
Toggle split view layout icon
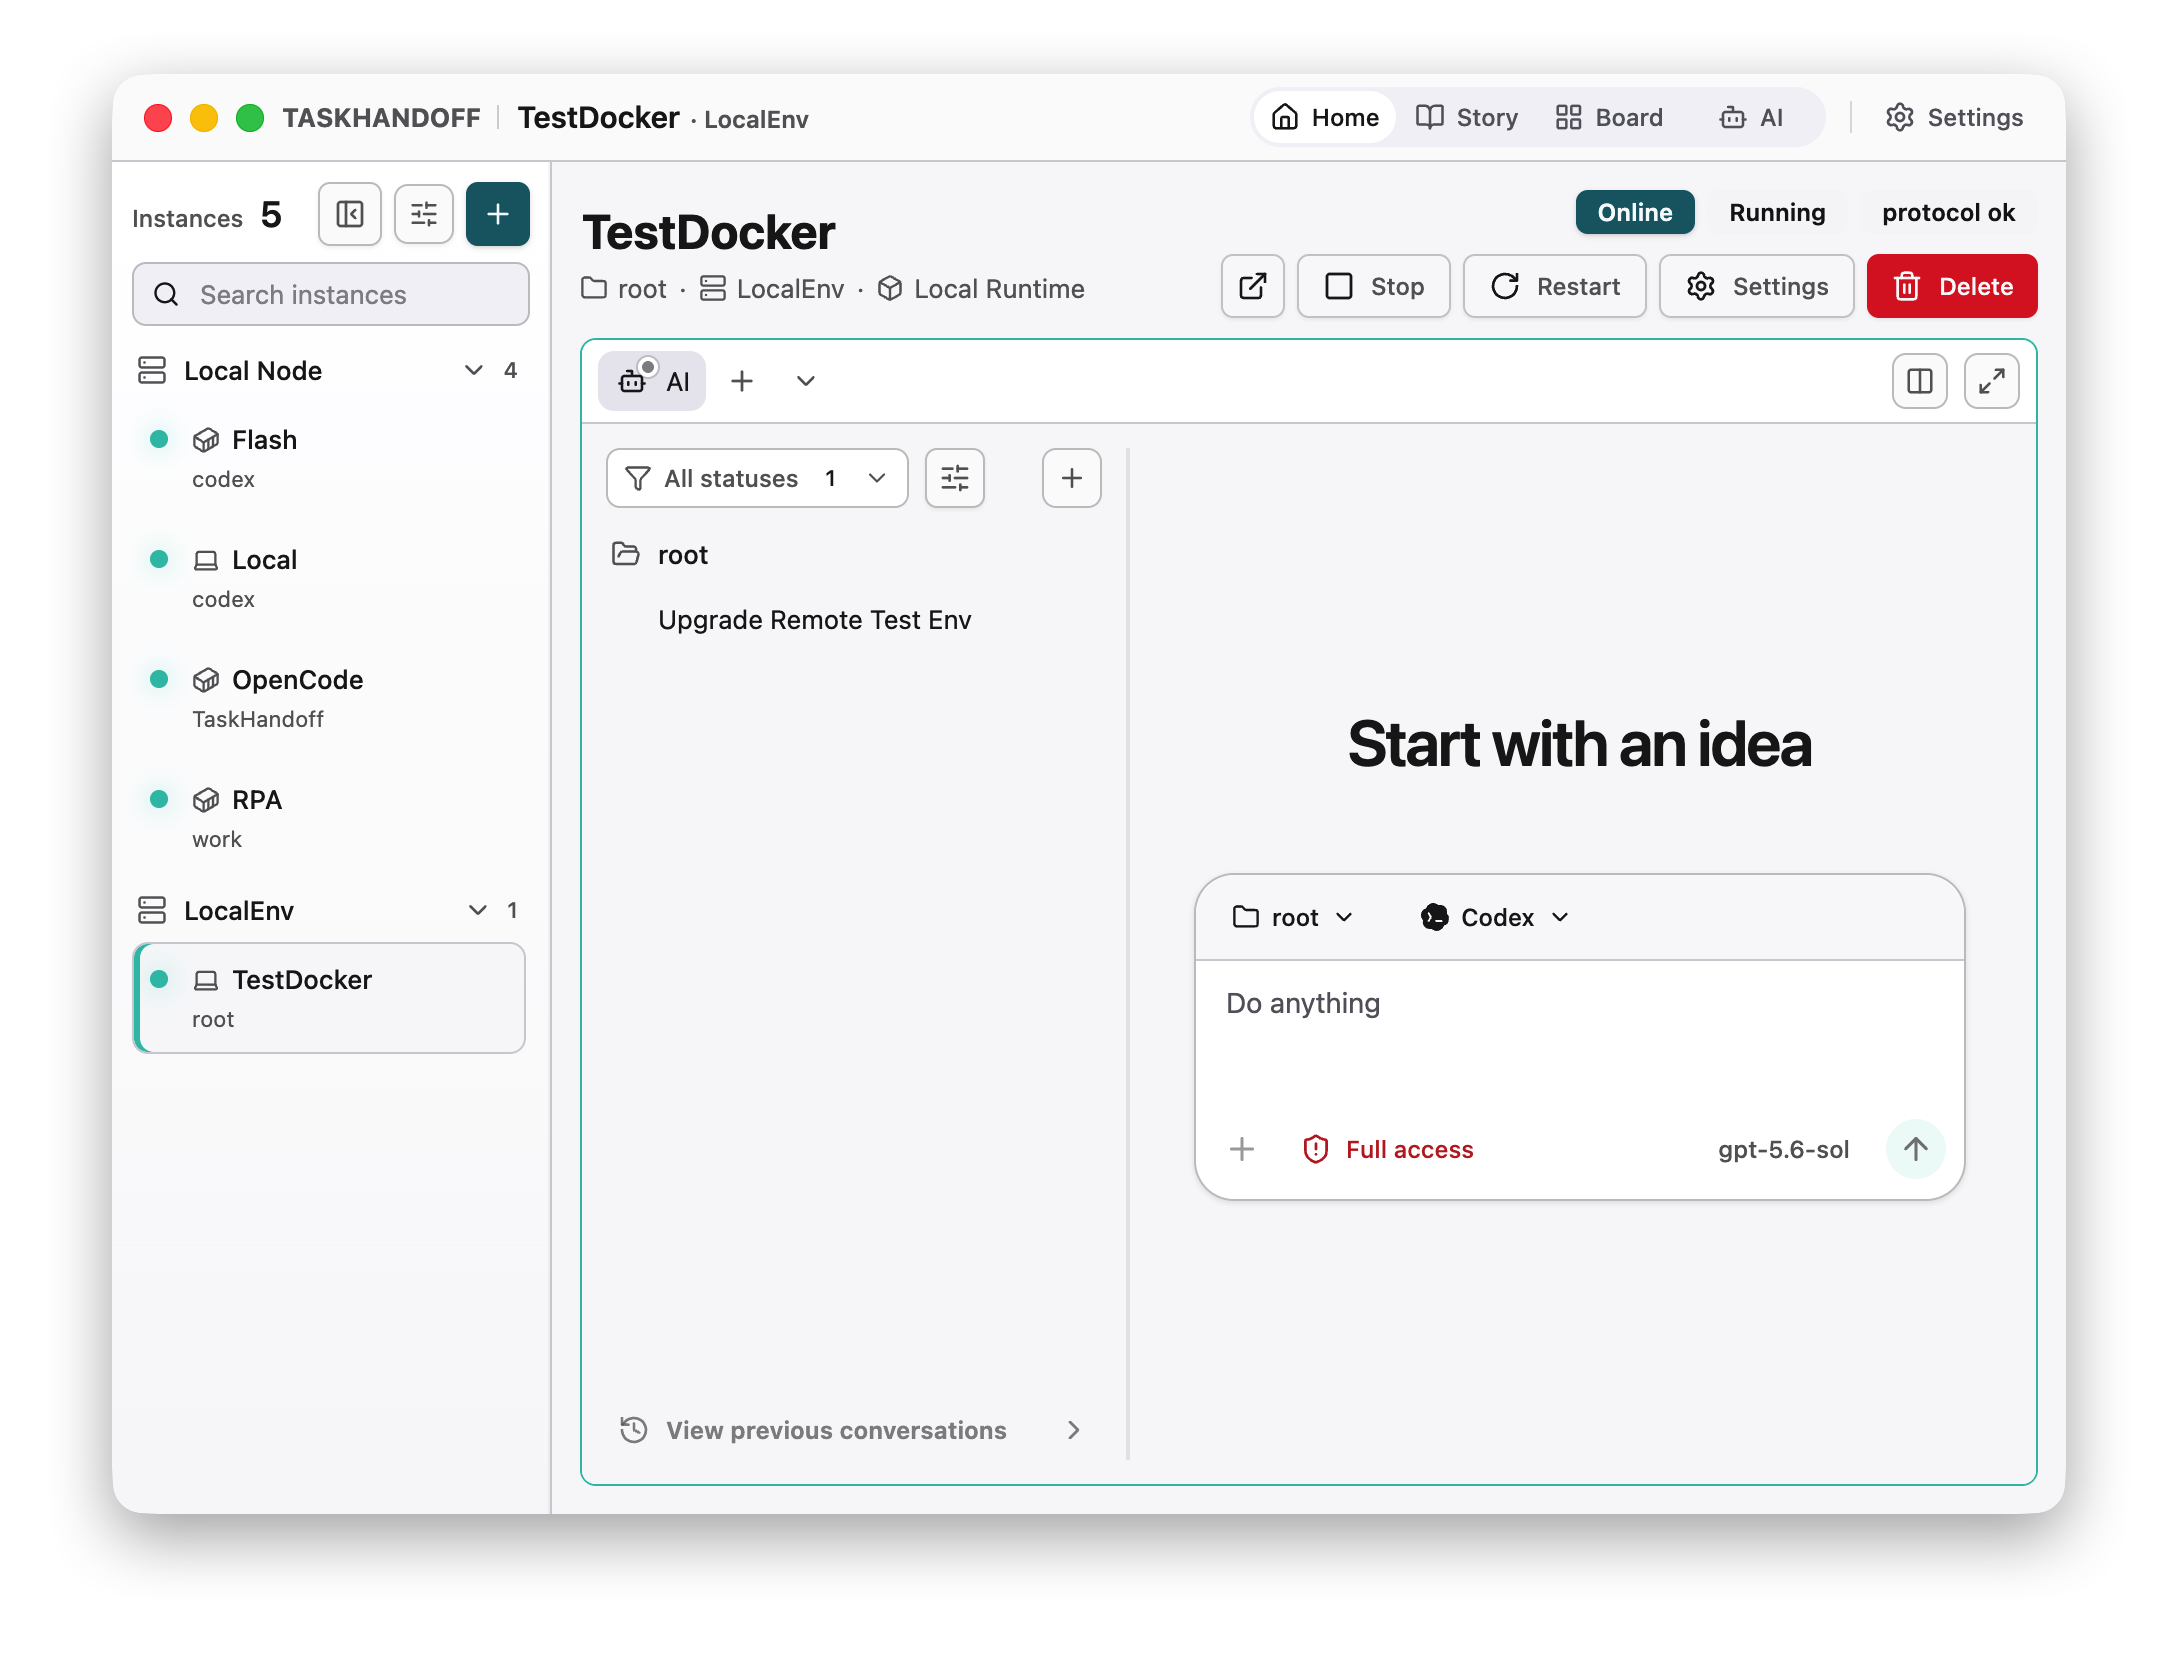click(1919, 381)
